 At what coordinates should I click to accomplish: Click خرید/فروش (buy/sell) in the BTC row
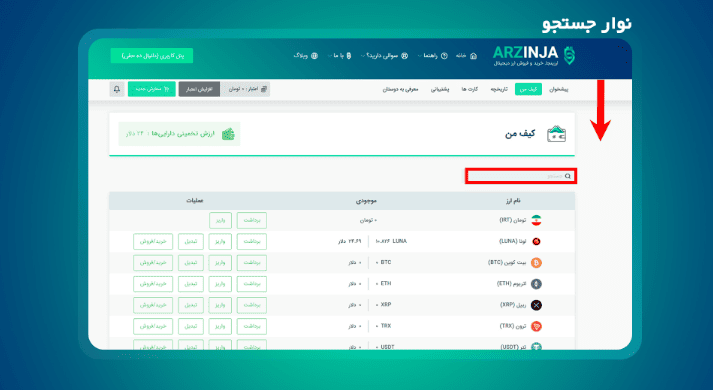[x=153, y=263]
